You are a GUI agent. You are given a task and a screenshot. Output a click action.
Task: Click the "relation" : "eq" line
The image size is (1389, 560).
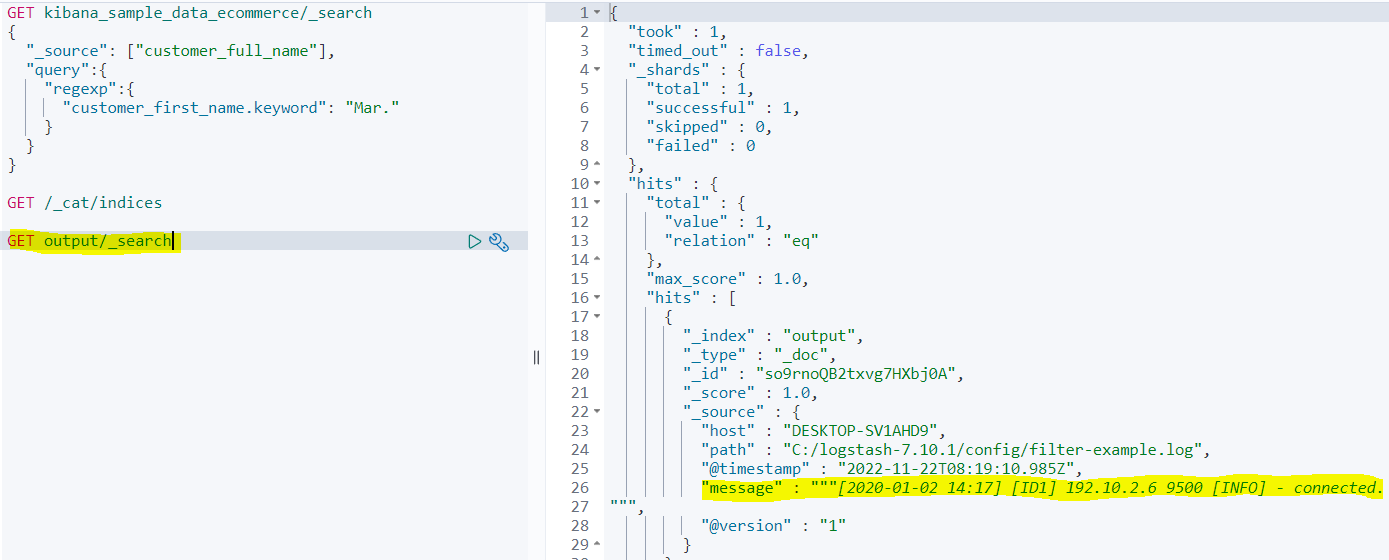click(x=741, y=241)
